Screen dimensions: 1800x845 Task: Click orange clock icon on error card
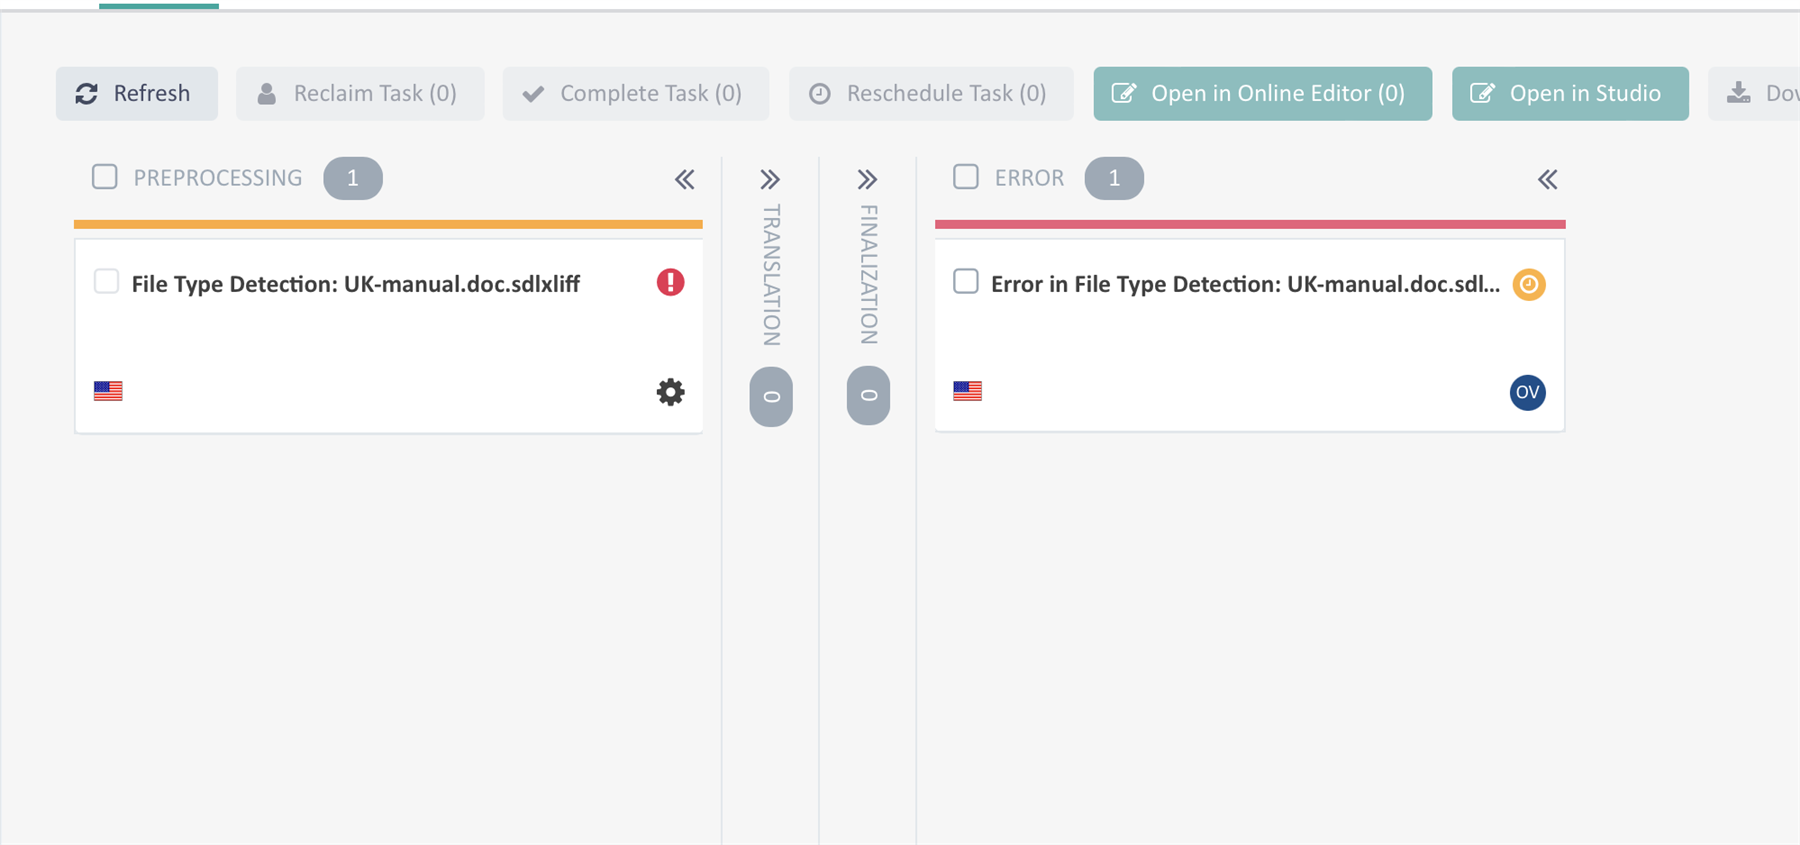click(x=1528, y=285)
